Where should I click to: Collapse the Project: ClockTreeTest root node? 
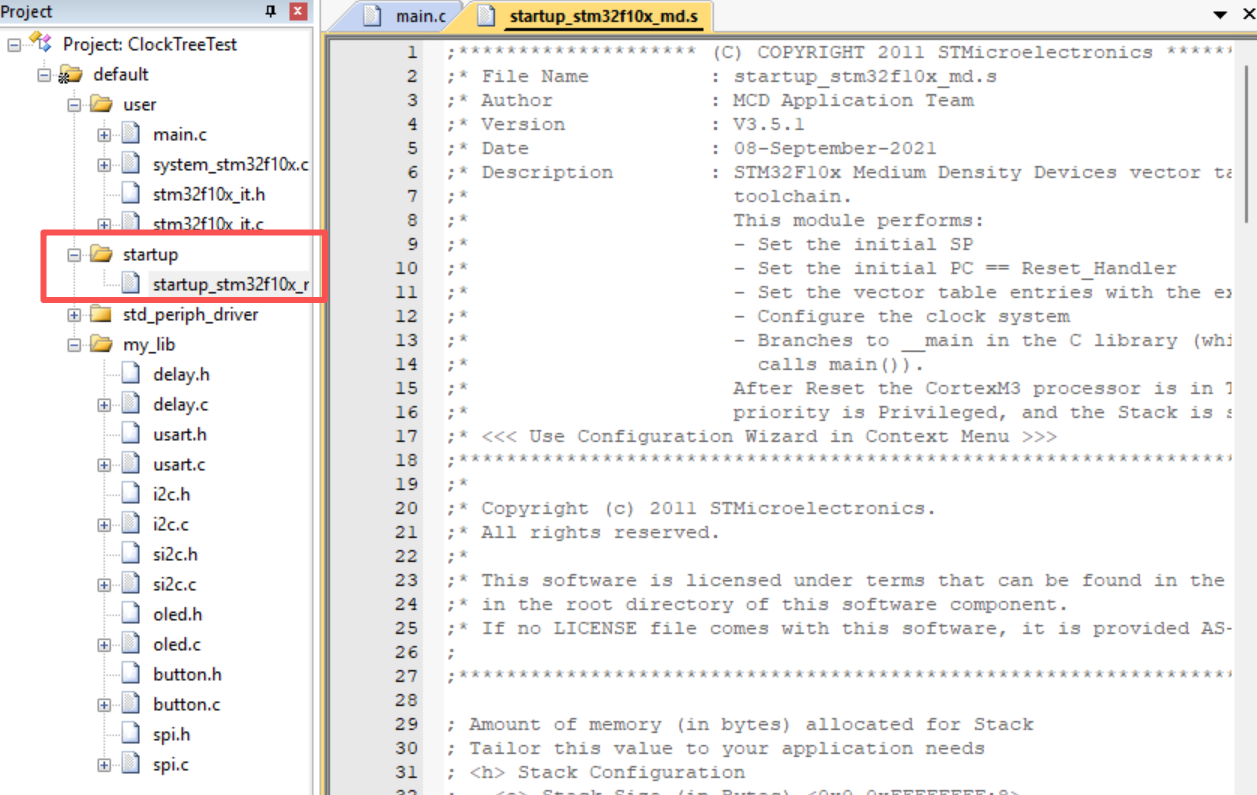point(13,44)
